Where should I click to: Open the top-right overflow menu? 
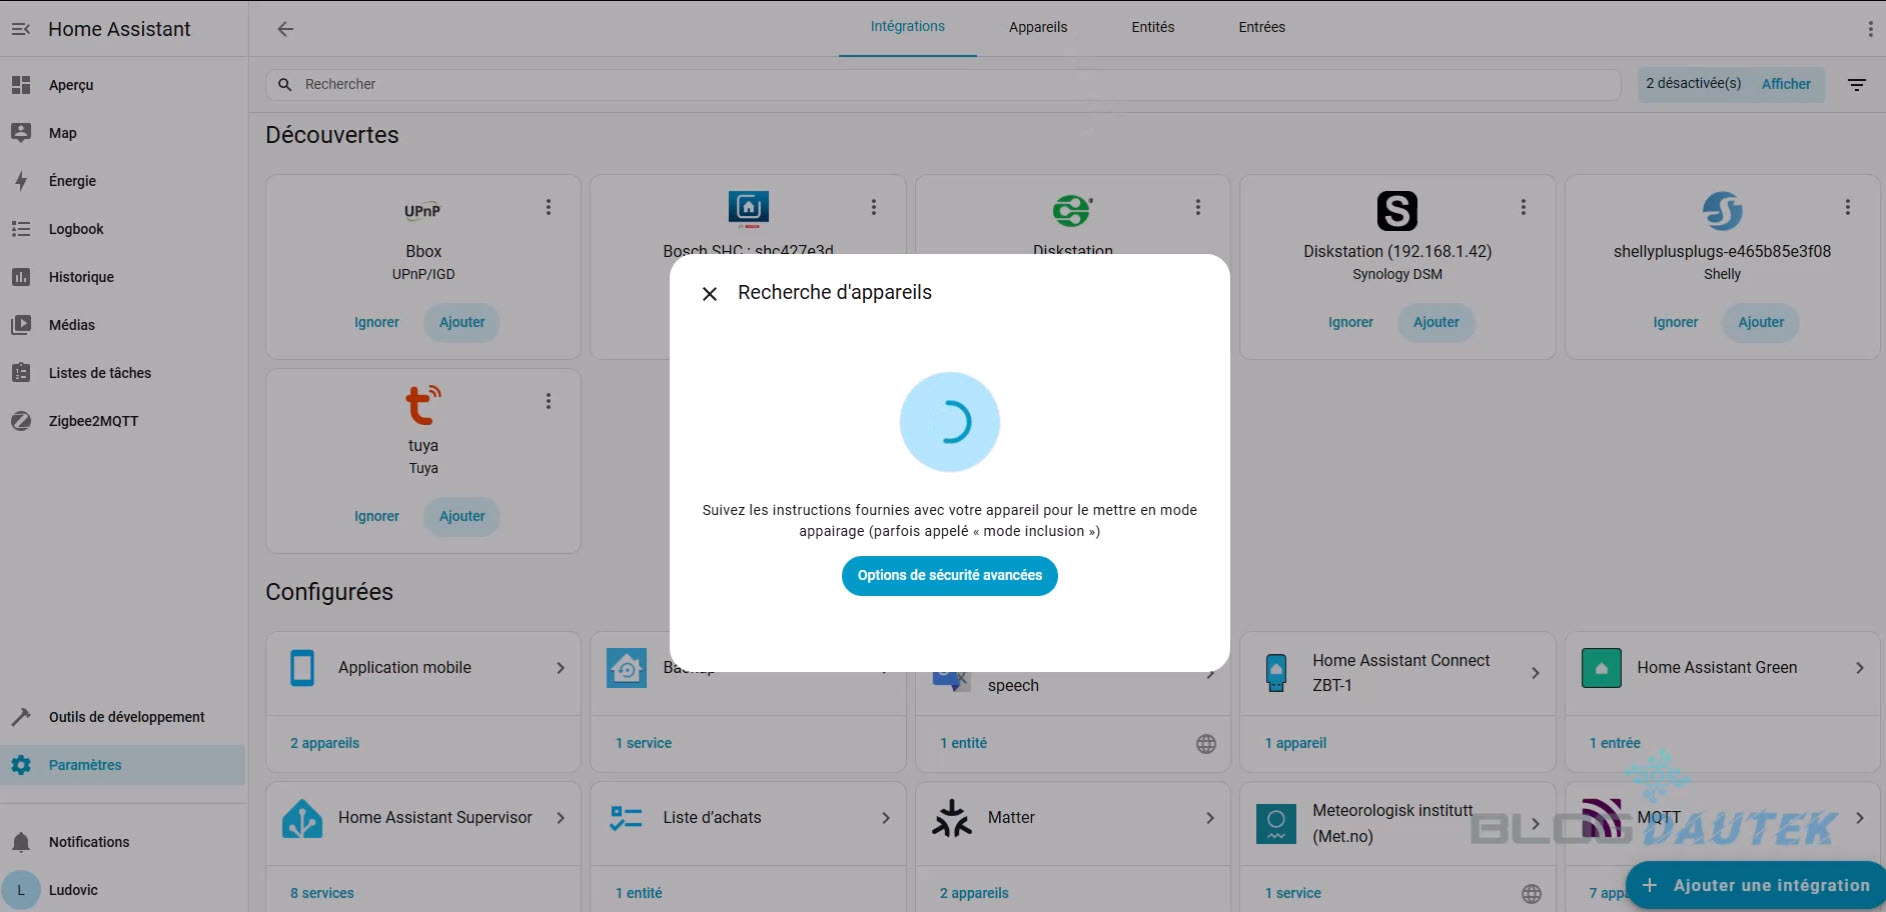click(x=1869, y=29)
